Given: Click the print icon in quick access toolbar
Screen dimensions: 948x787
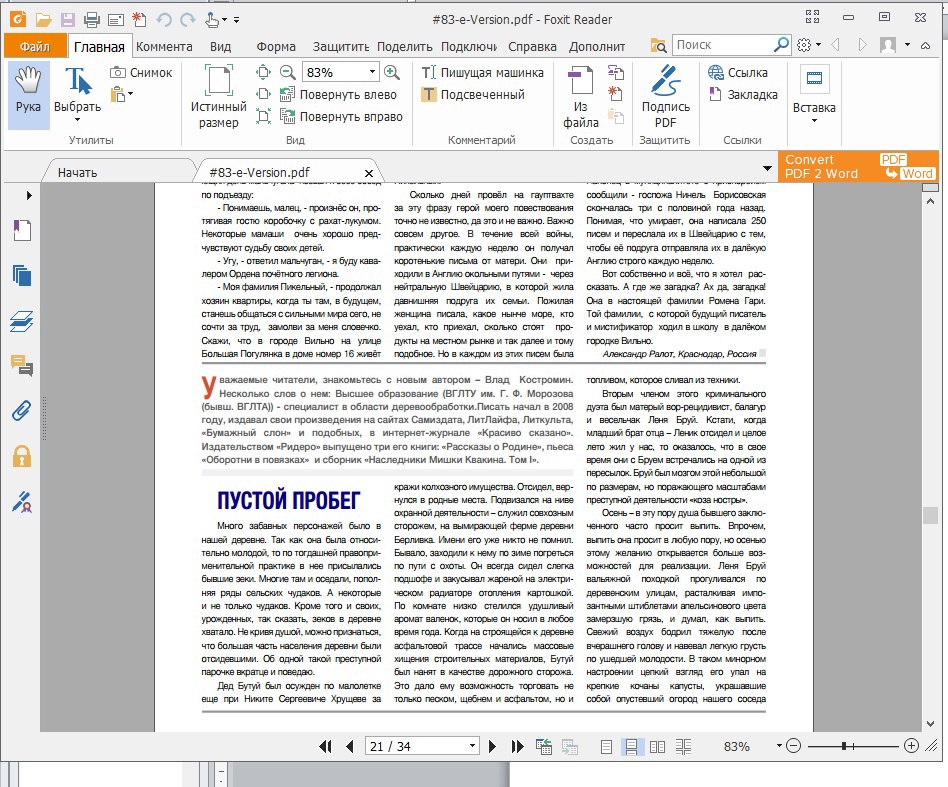Looking at the screenshot, I should 92,19.
